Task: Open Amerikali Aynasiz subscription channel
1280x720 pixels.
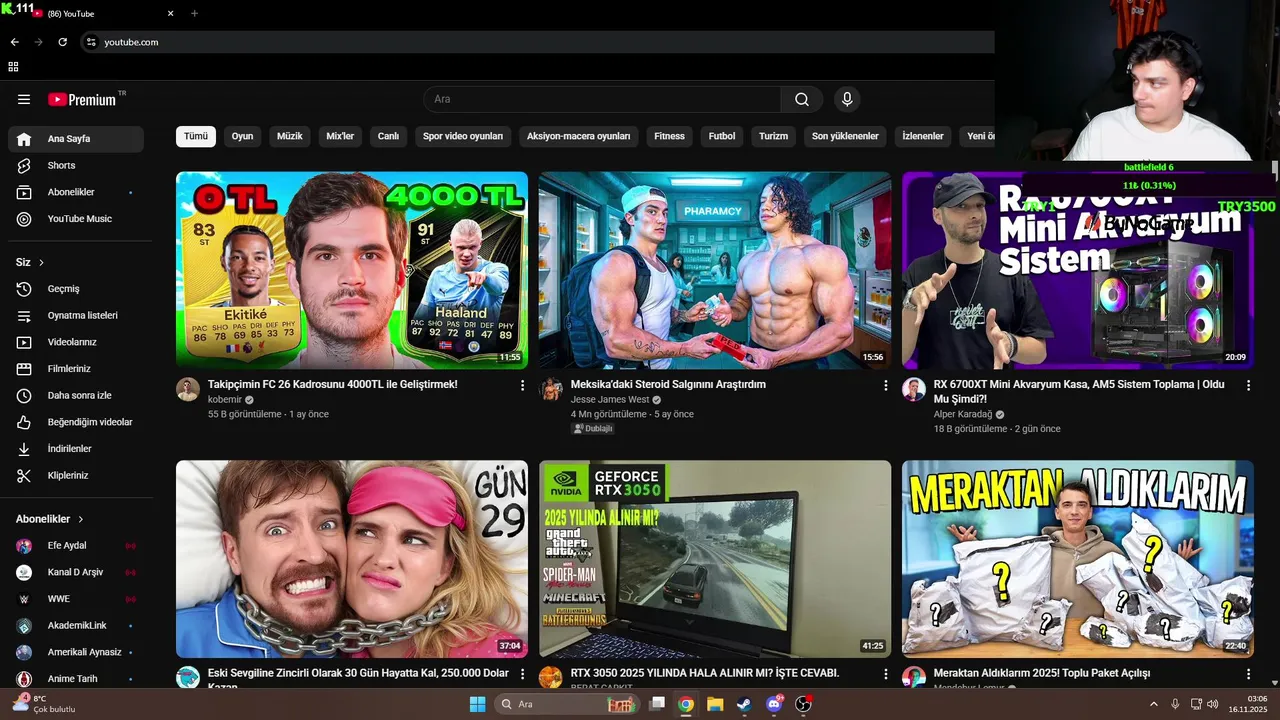Action: tap(76, 652)
